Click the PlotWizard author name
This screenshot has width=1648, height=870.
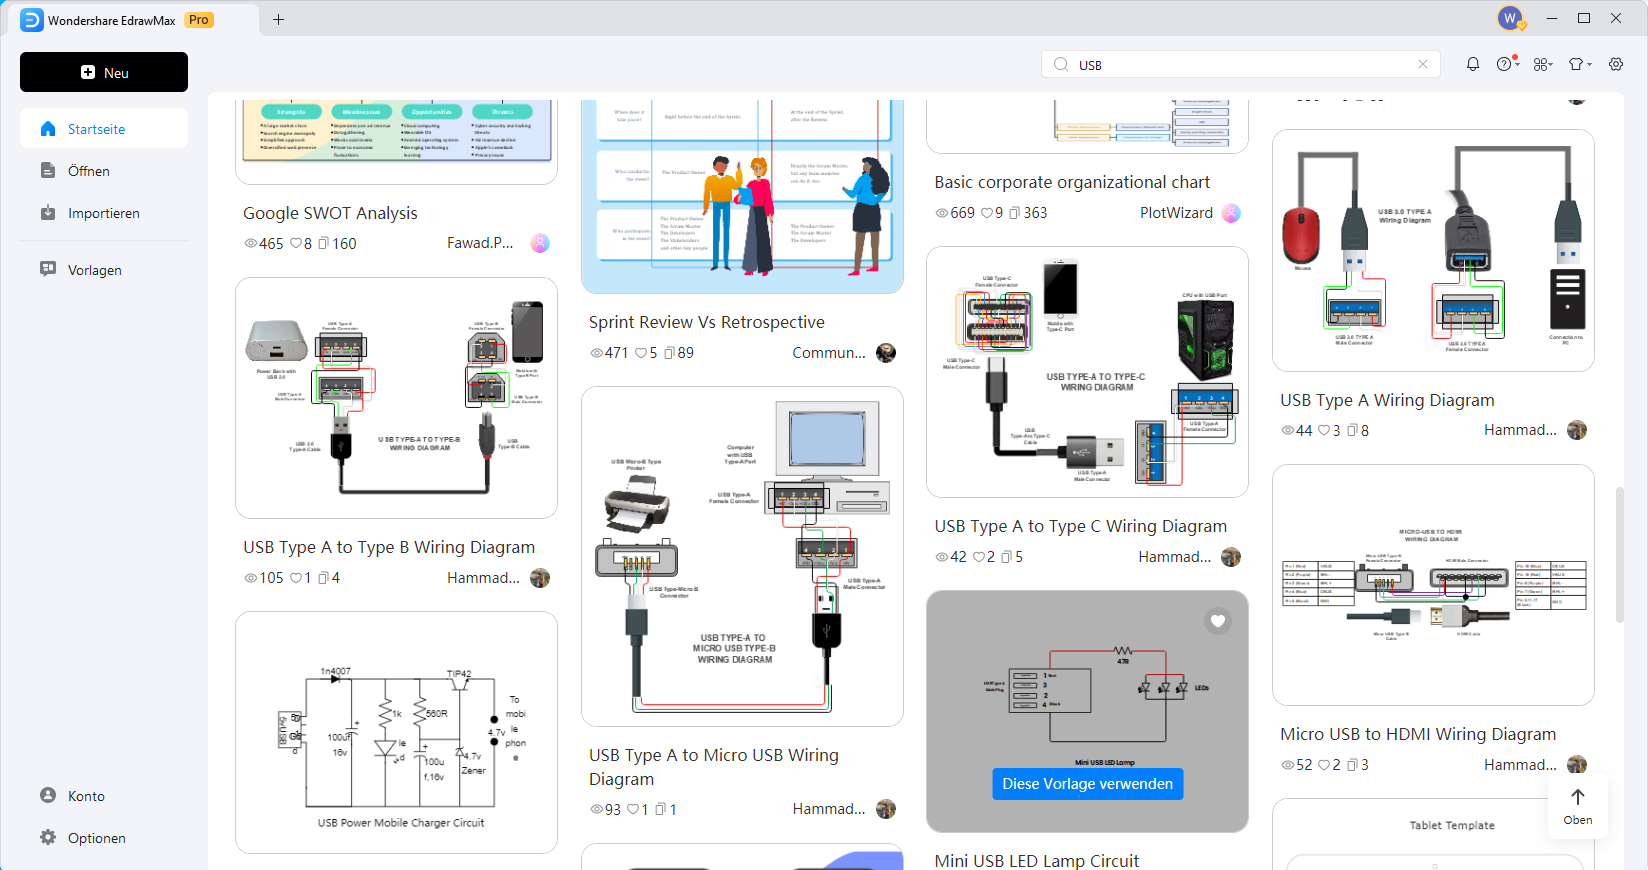tap(1176, 213)
